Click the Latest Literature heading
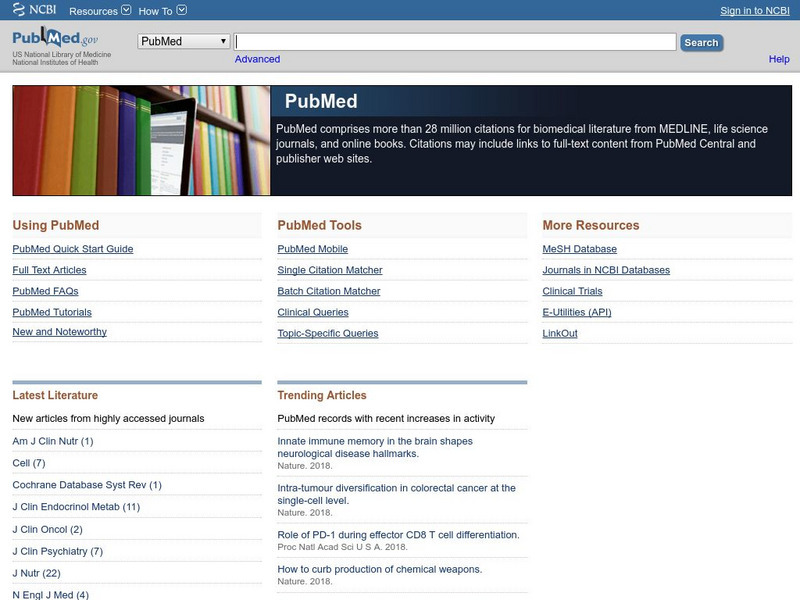Image resolution: width=800 pixels, height=600 pixels. 55,395
